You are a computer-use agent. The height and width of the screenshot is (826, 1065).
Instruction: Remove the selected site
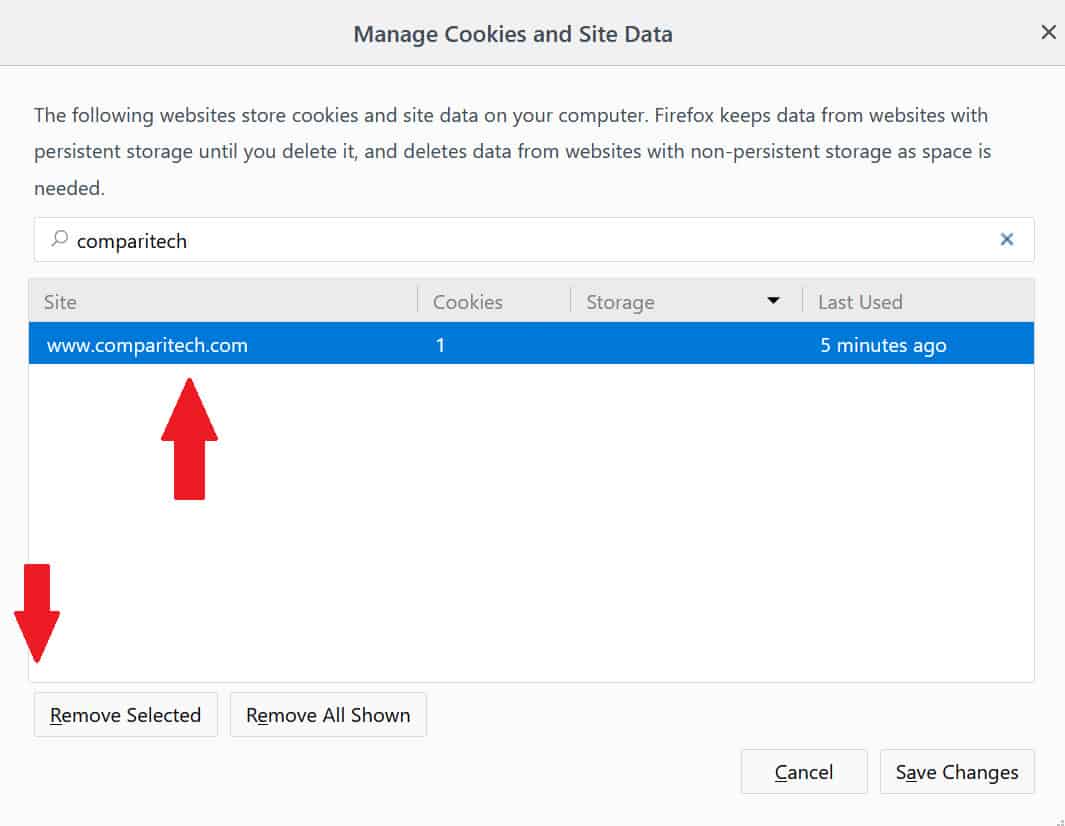click(x=126, y=715)
